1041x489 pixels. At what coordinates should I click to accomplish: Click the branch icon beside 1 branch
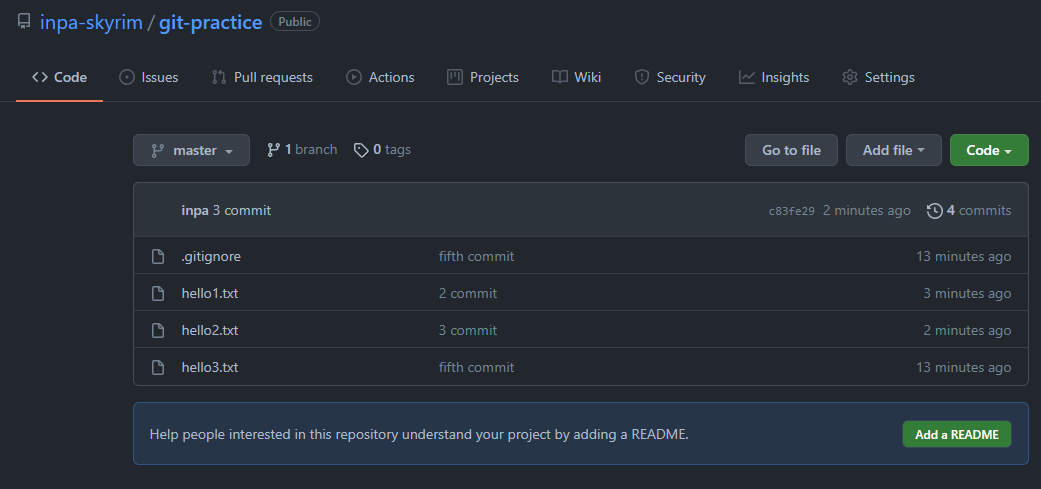[273, 150]
